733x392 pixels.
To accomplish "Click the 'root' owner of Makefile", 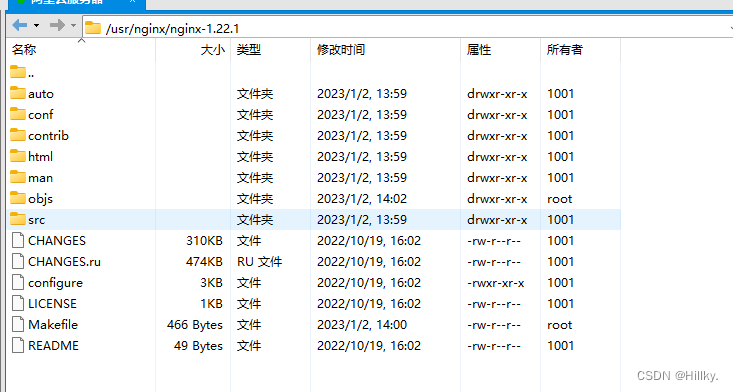I will coord(560,325).
